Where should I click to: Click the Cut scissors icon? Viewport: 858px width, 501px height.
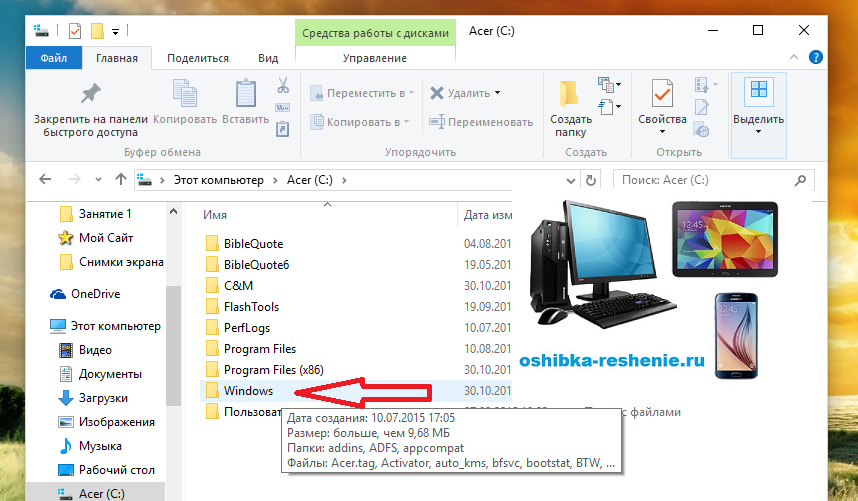[x=283, y=85]
